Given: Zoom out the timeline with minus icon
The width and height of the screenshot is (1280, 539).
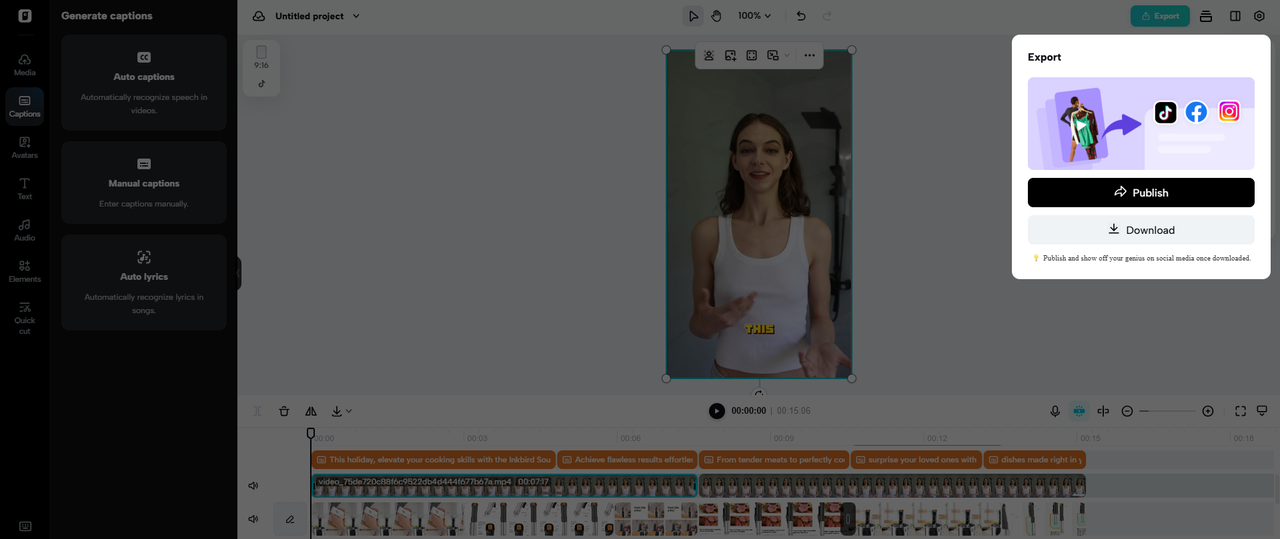Looking at the screenshot, I should pyautogui.click(x=1127, y=411).
